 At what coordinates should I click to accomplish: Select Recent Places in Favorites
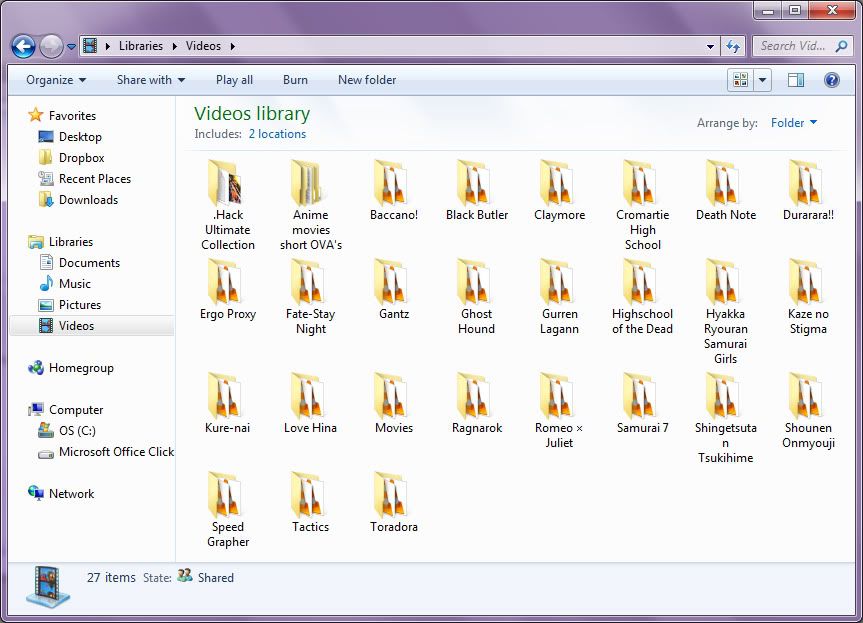coord(84,179)
